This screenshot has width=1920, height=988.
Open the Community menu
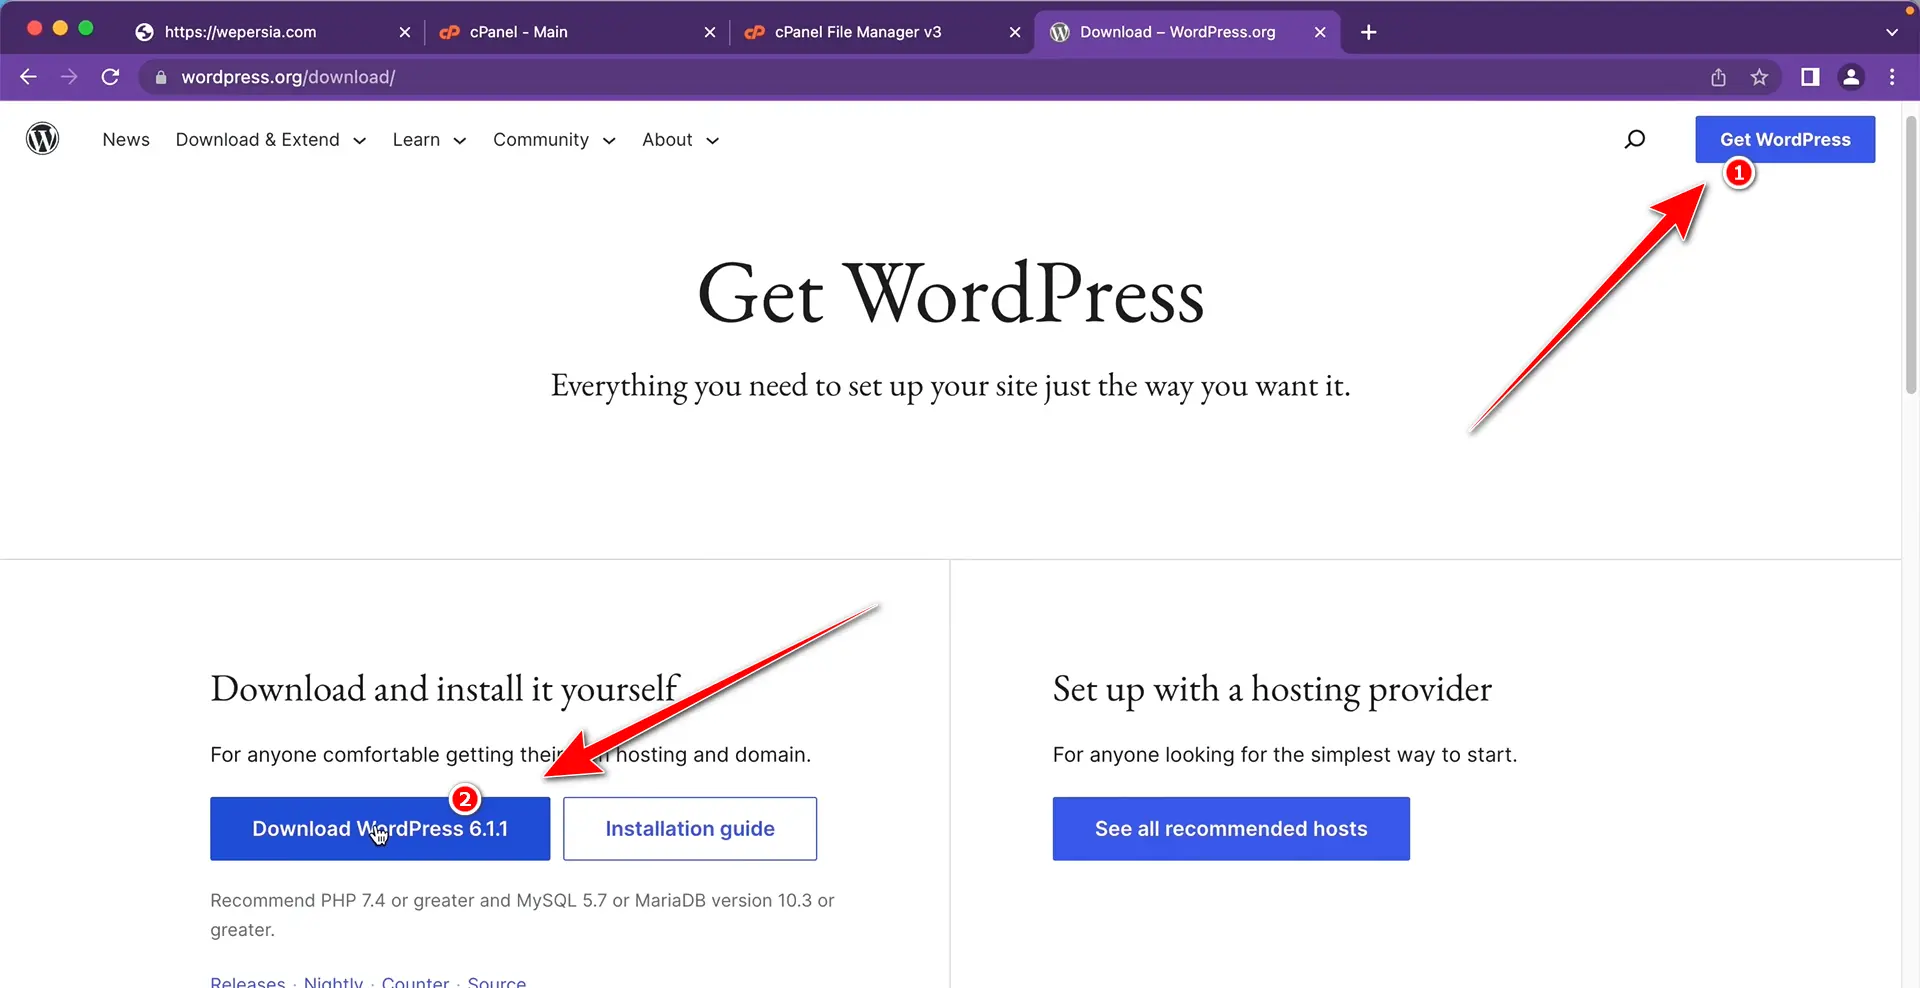[x=541, y=140]
